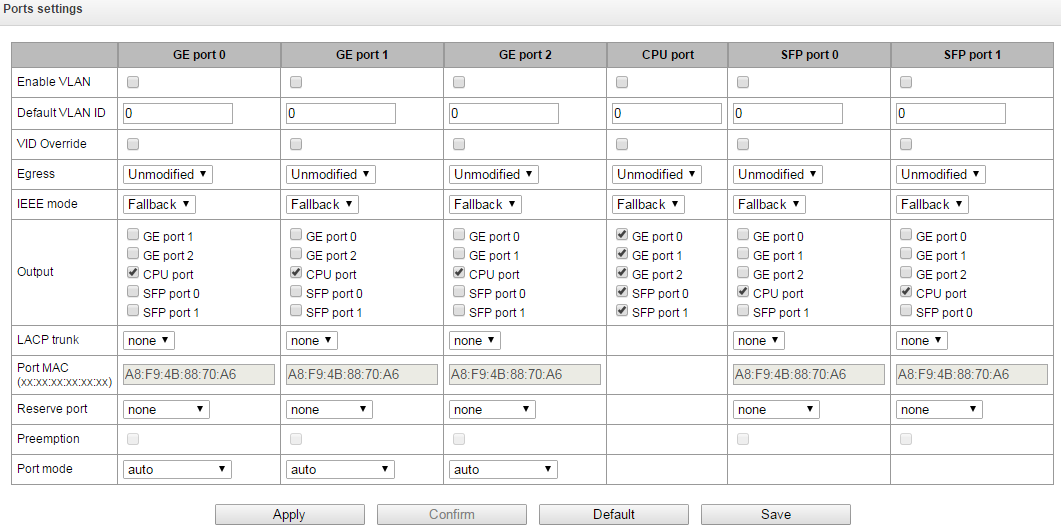Click the Default button

click(x=613, y=514)
